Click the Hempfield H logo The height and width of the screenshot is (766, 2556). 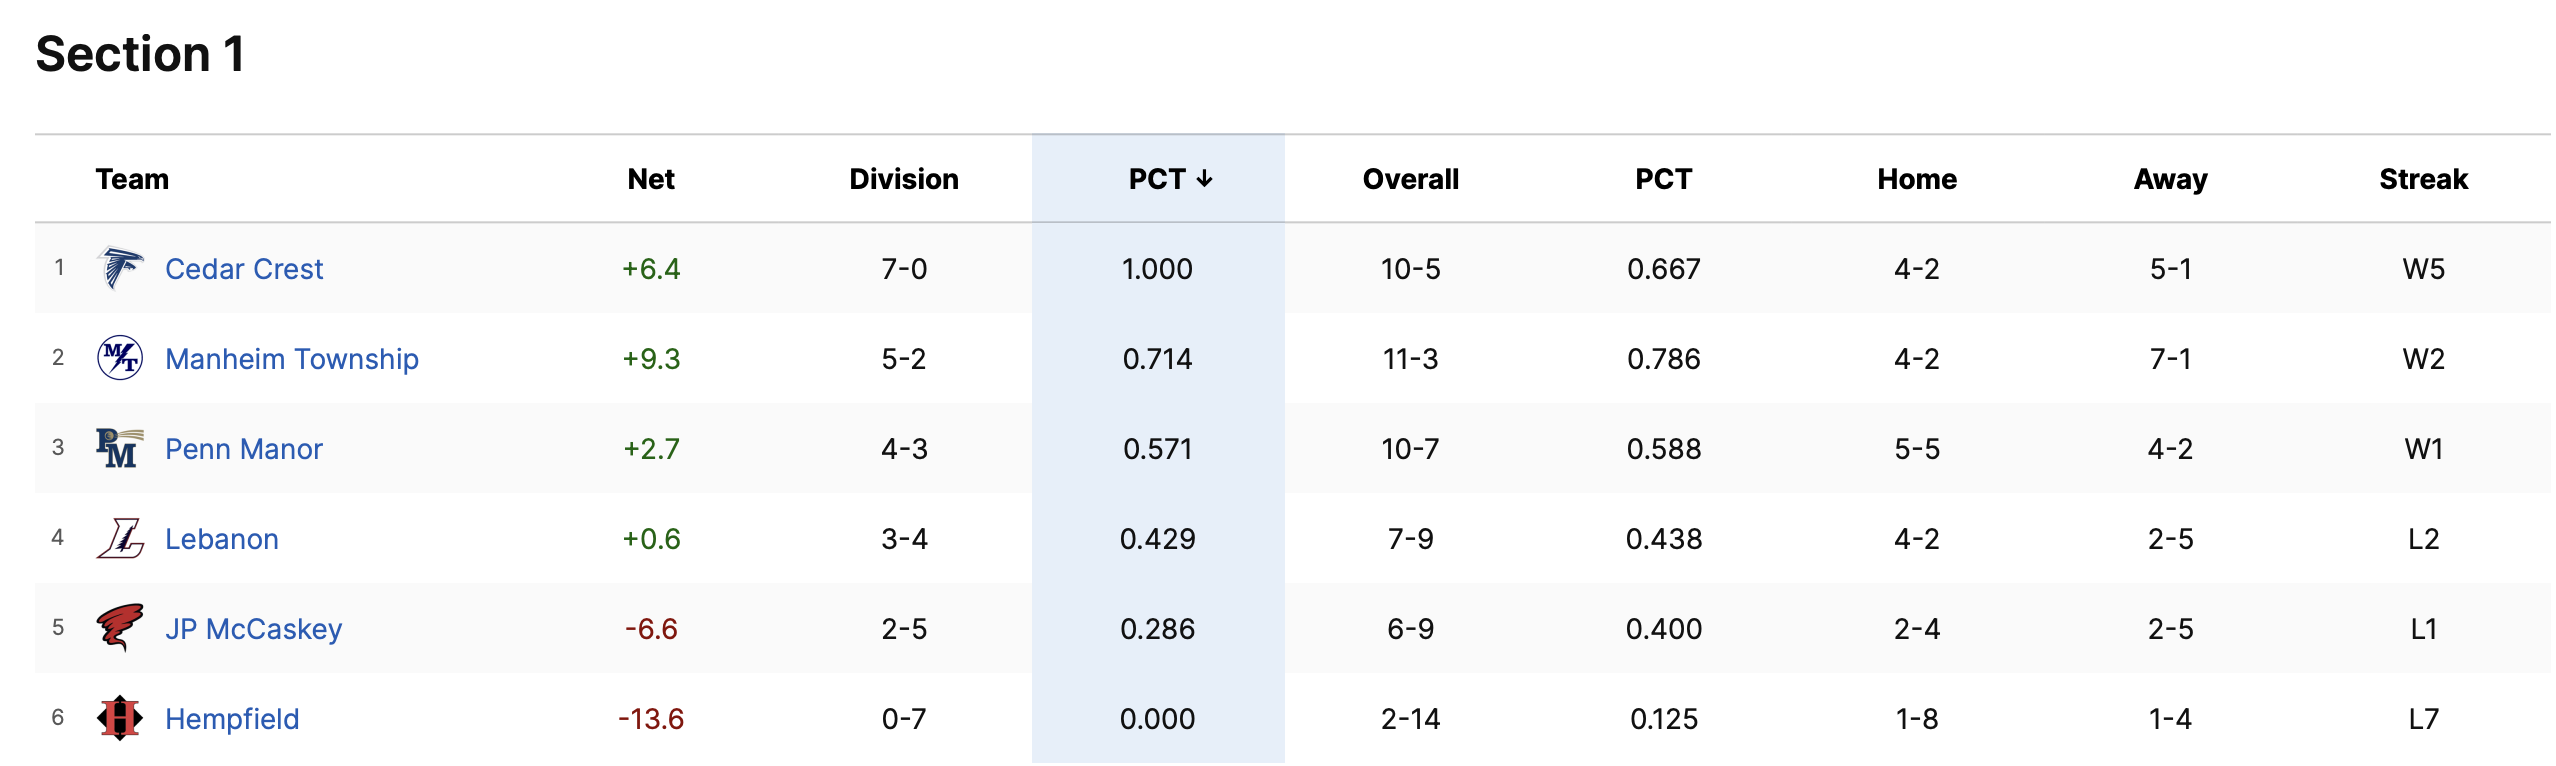(x=120, y=718)
